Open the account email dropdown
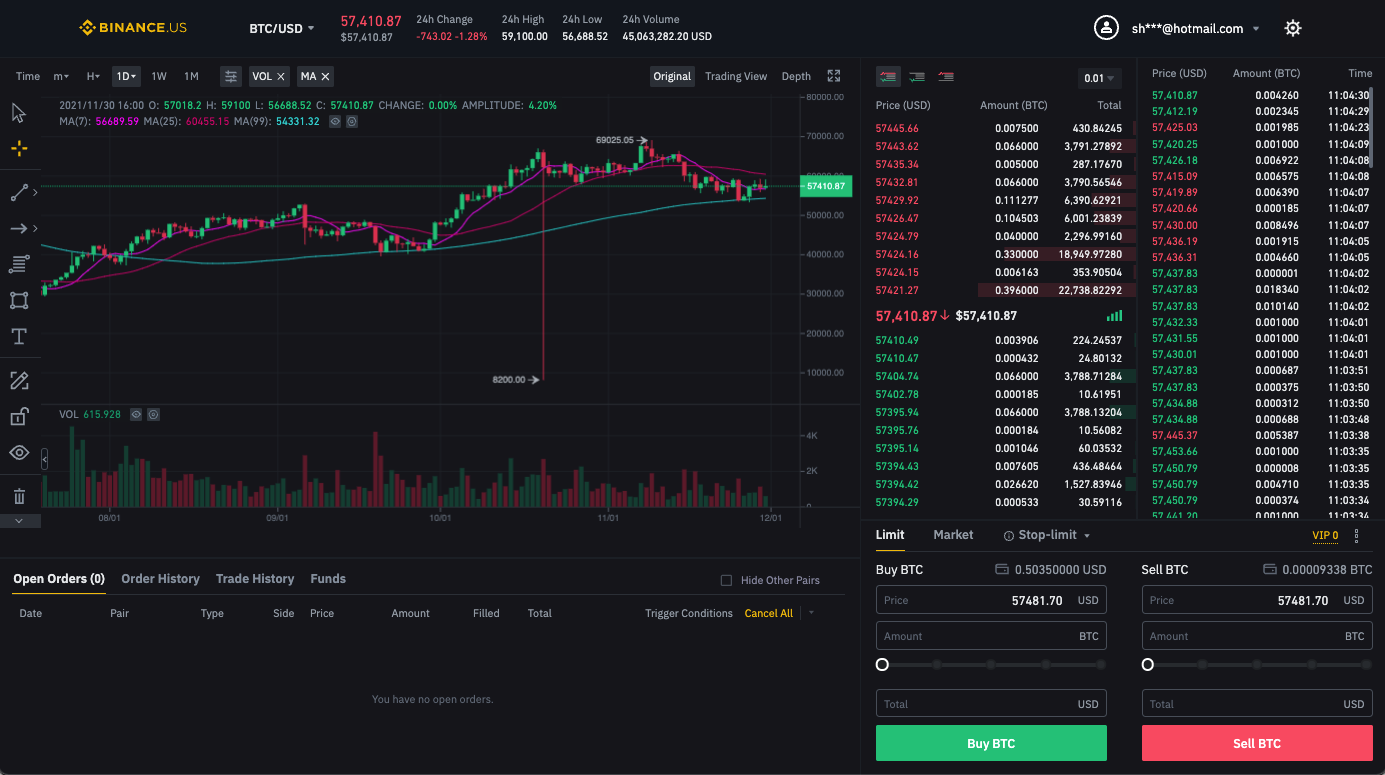Image resolution: width=1385 pixels, height=775 pixels. tap(1196, 29)
